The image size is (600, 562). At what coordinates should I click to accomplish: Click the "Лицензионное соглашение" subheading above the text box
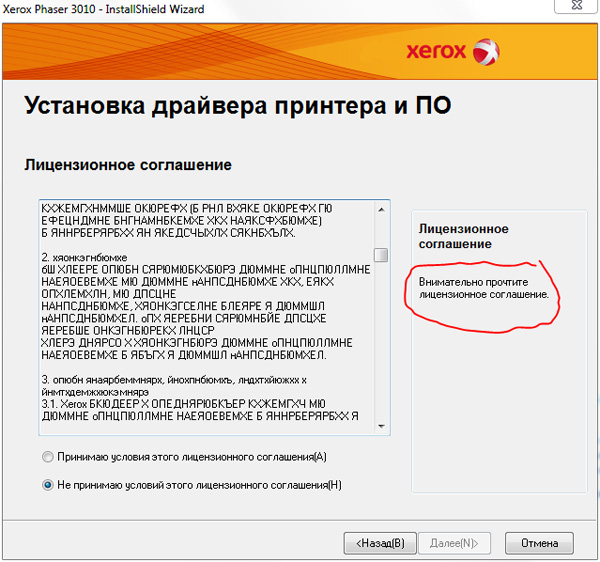coord(128,164)
